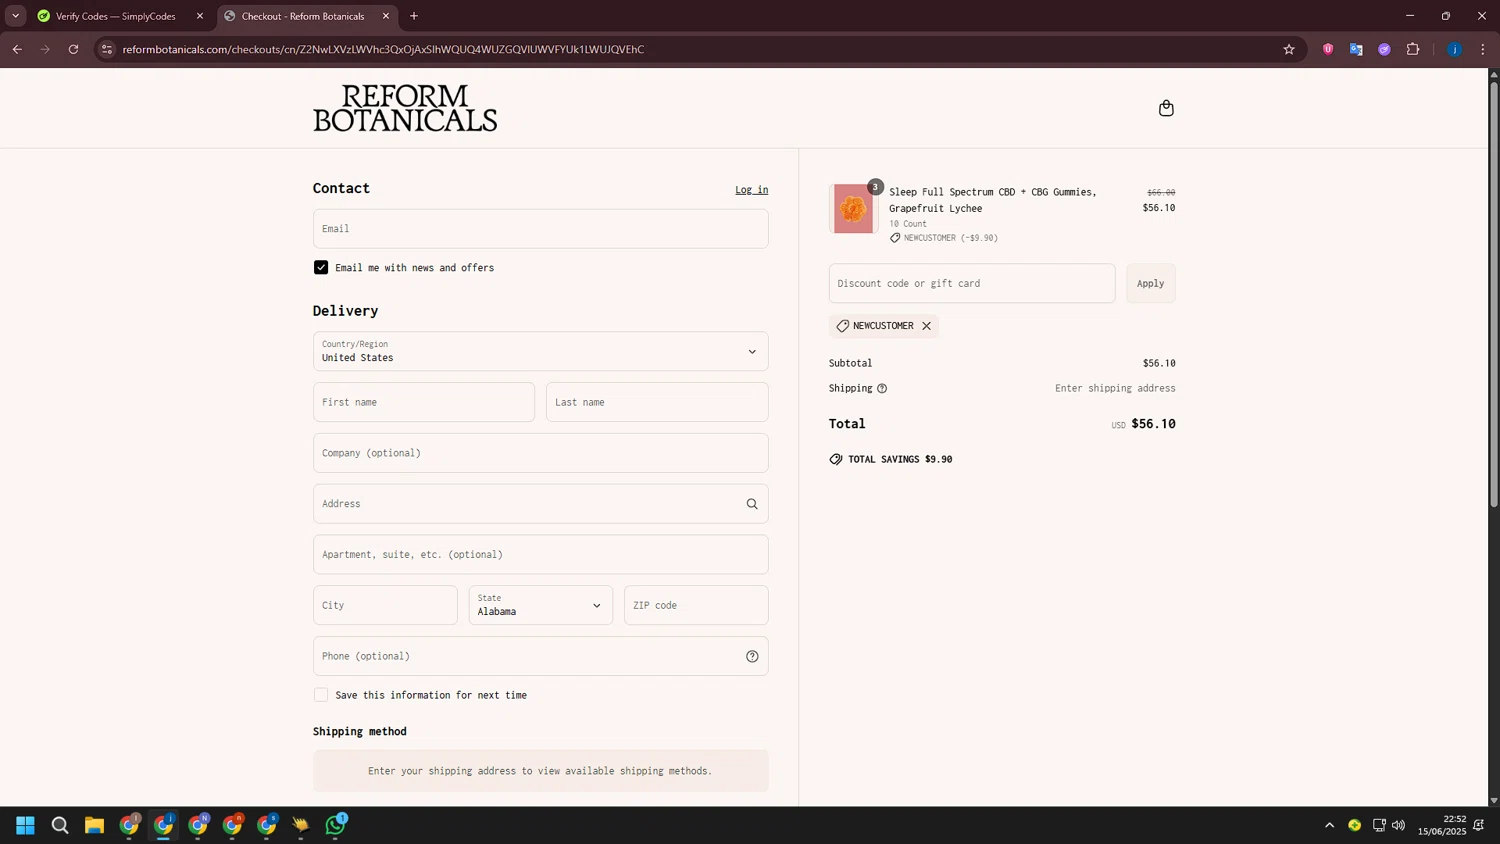Viewport: 1500px width, 844px height.
Task: Click the City input field
Action: 385,605
